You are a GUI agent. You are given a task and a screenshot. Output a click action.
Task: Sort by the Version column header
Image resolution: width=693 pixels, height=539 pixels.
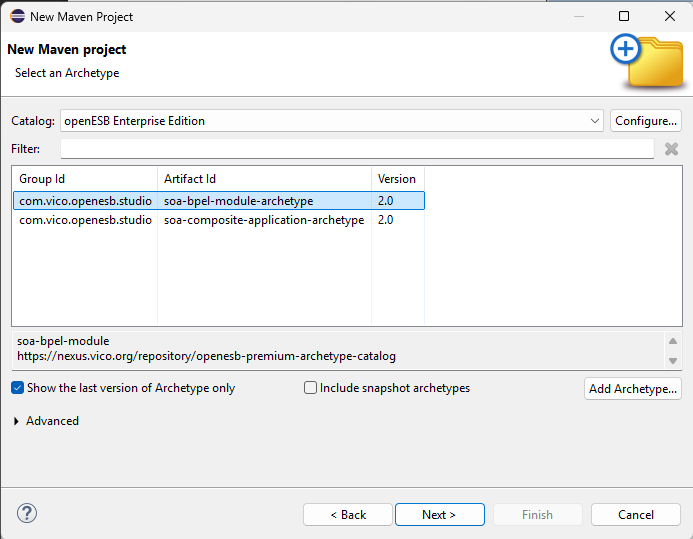(398, 179)
